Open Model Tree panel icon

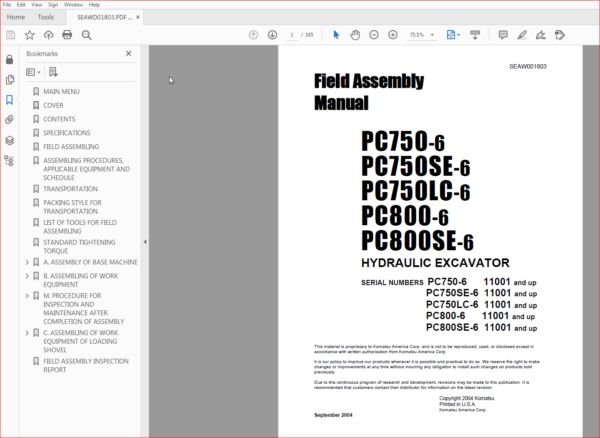coord(9,161)
